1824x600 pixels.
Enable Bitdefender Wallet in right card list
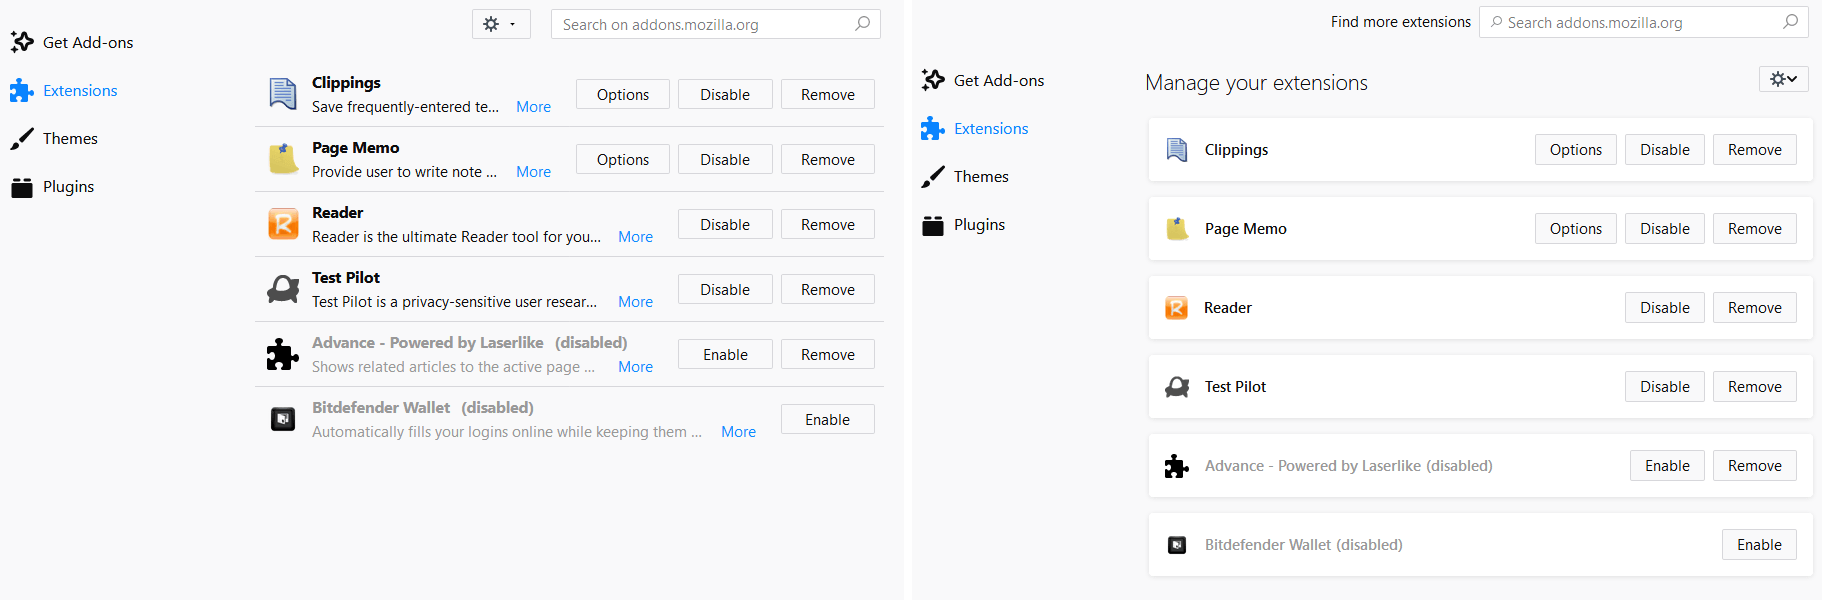tap(1759, 545)
